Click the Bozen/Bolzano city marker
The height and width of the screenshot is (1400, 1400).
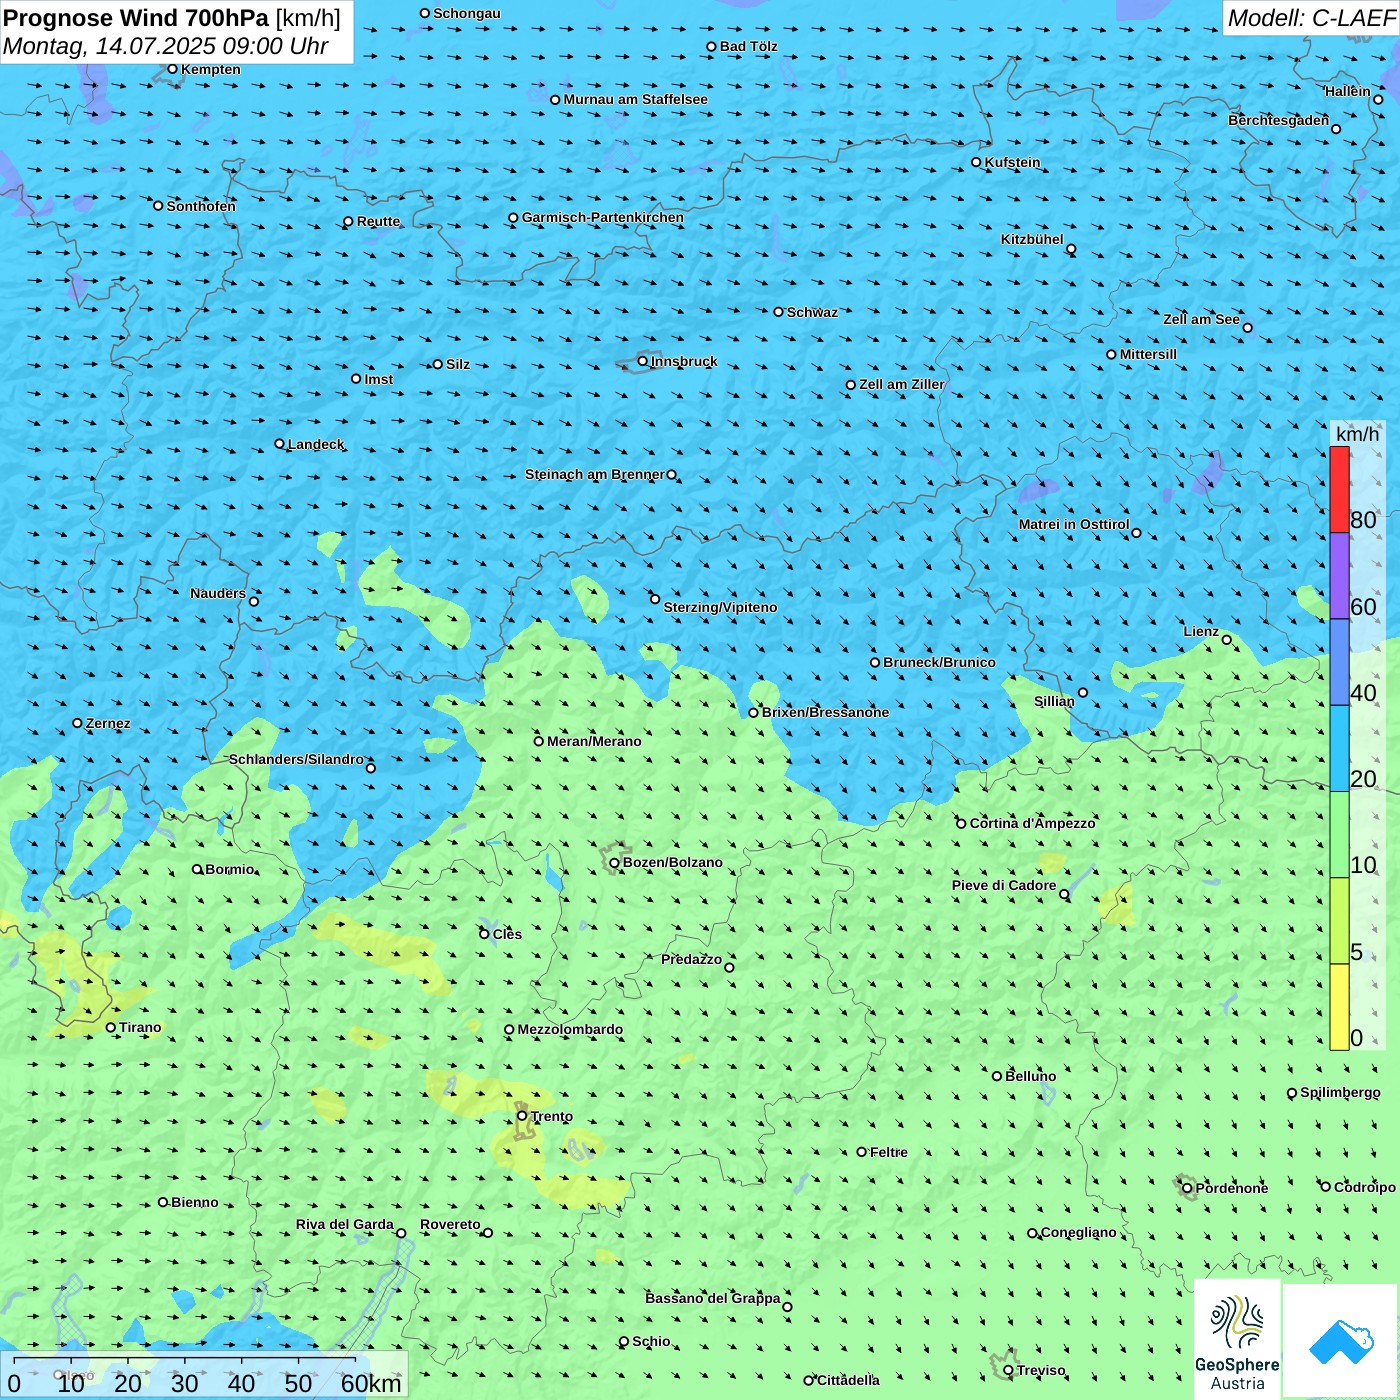click(x=614, y=863)
